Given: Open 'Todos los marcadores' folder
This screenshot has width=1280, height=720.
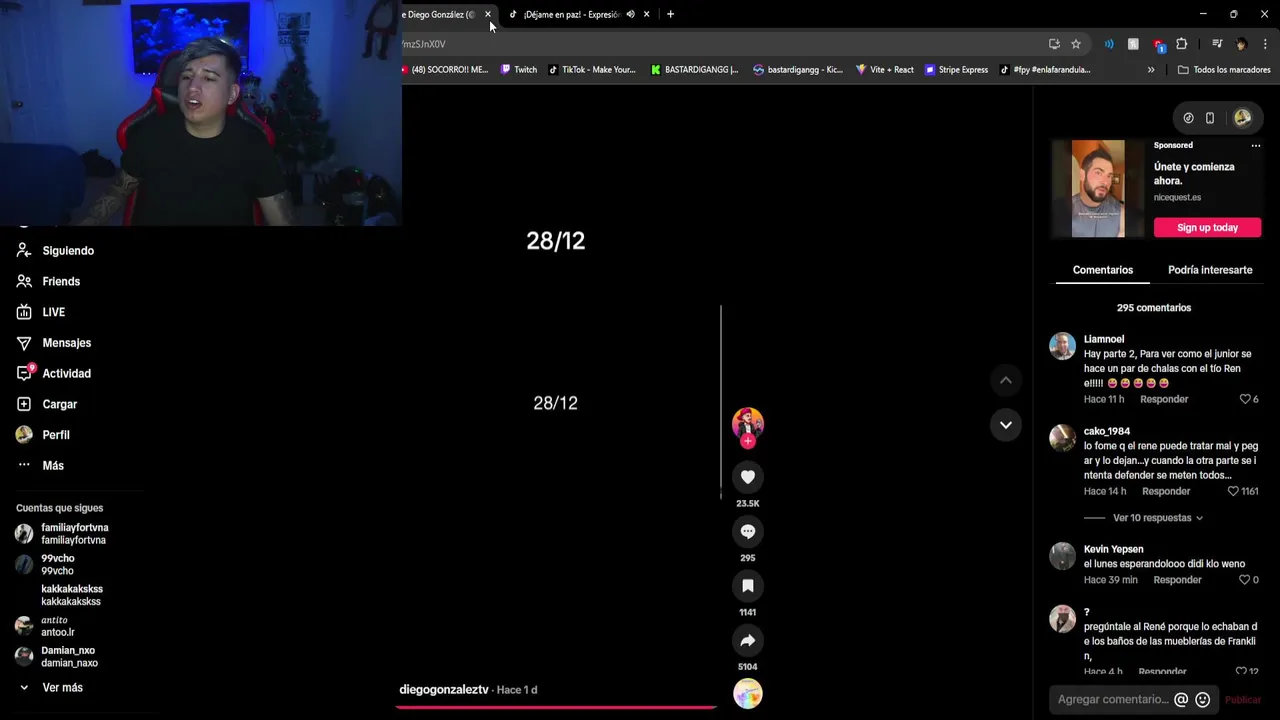Looking at the screenshot, I should [x=1224, y=70].
